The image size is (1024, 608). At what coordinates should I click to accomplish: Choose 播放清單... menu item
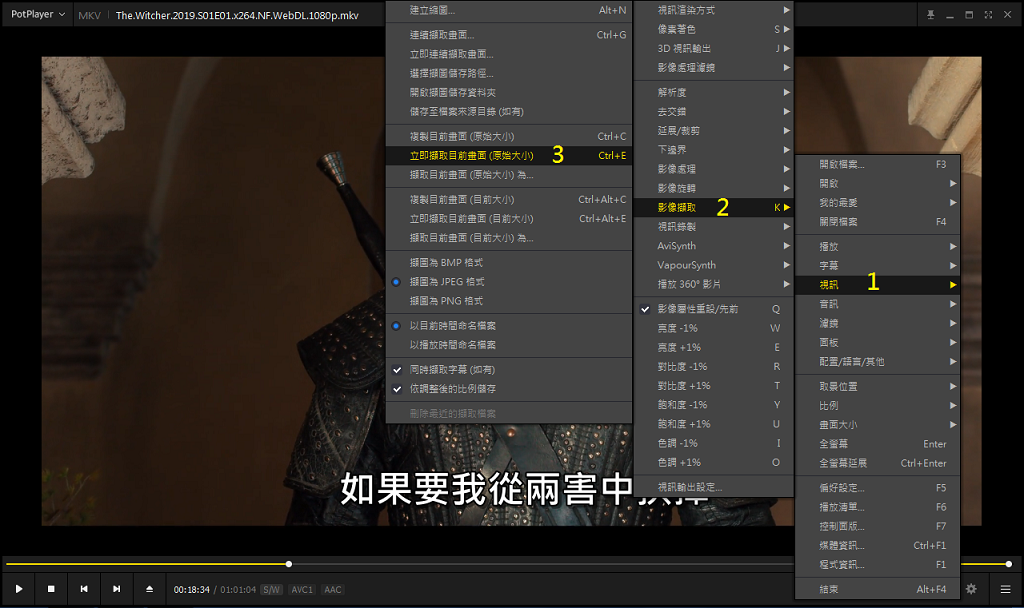[x=878, y=507]
